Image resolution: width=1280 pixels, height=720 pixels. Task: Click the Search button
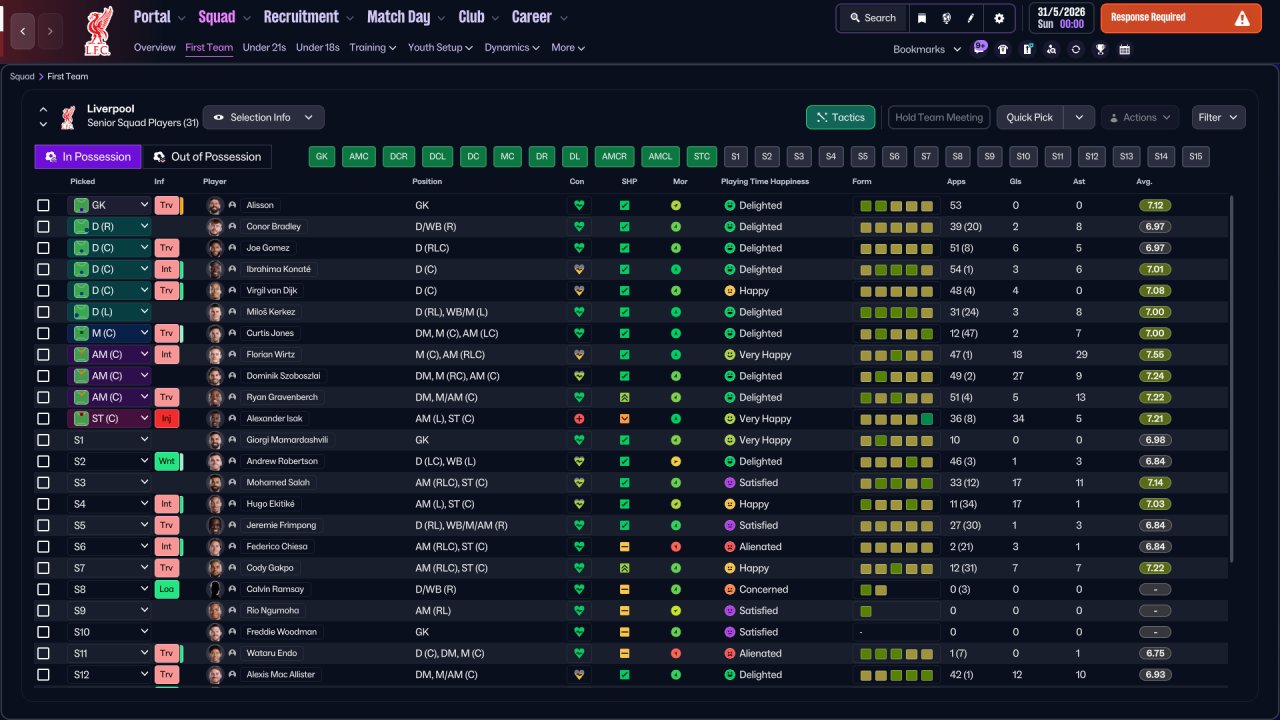(873, 18)
